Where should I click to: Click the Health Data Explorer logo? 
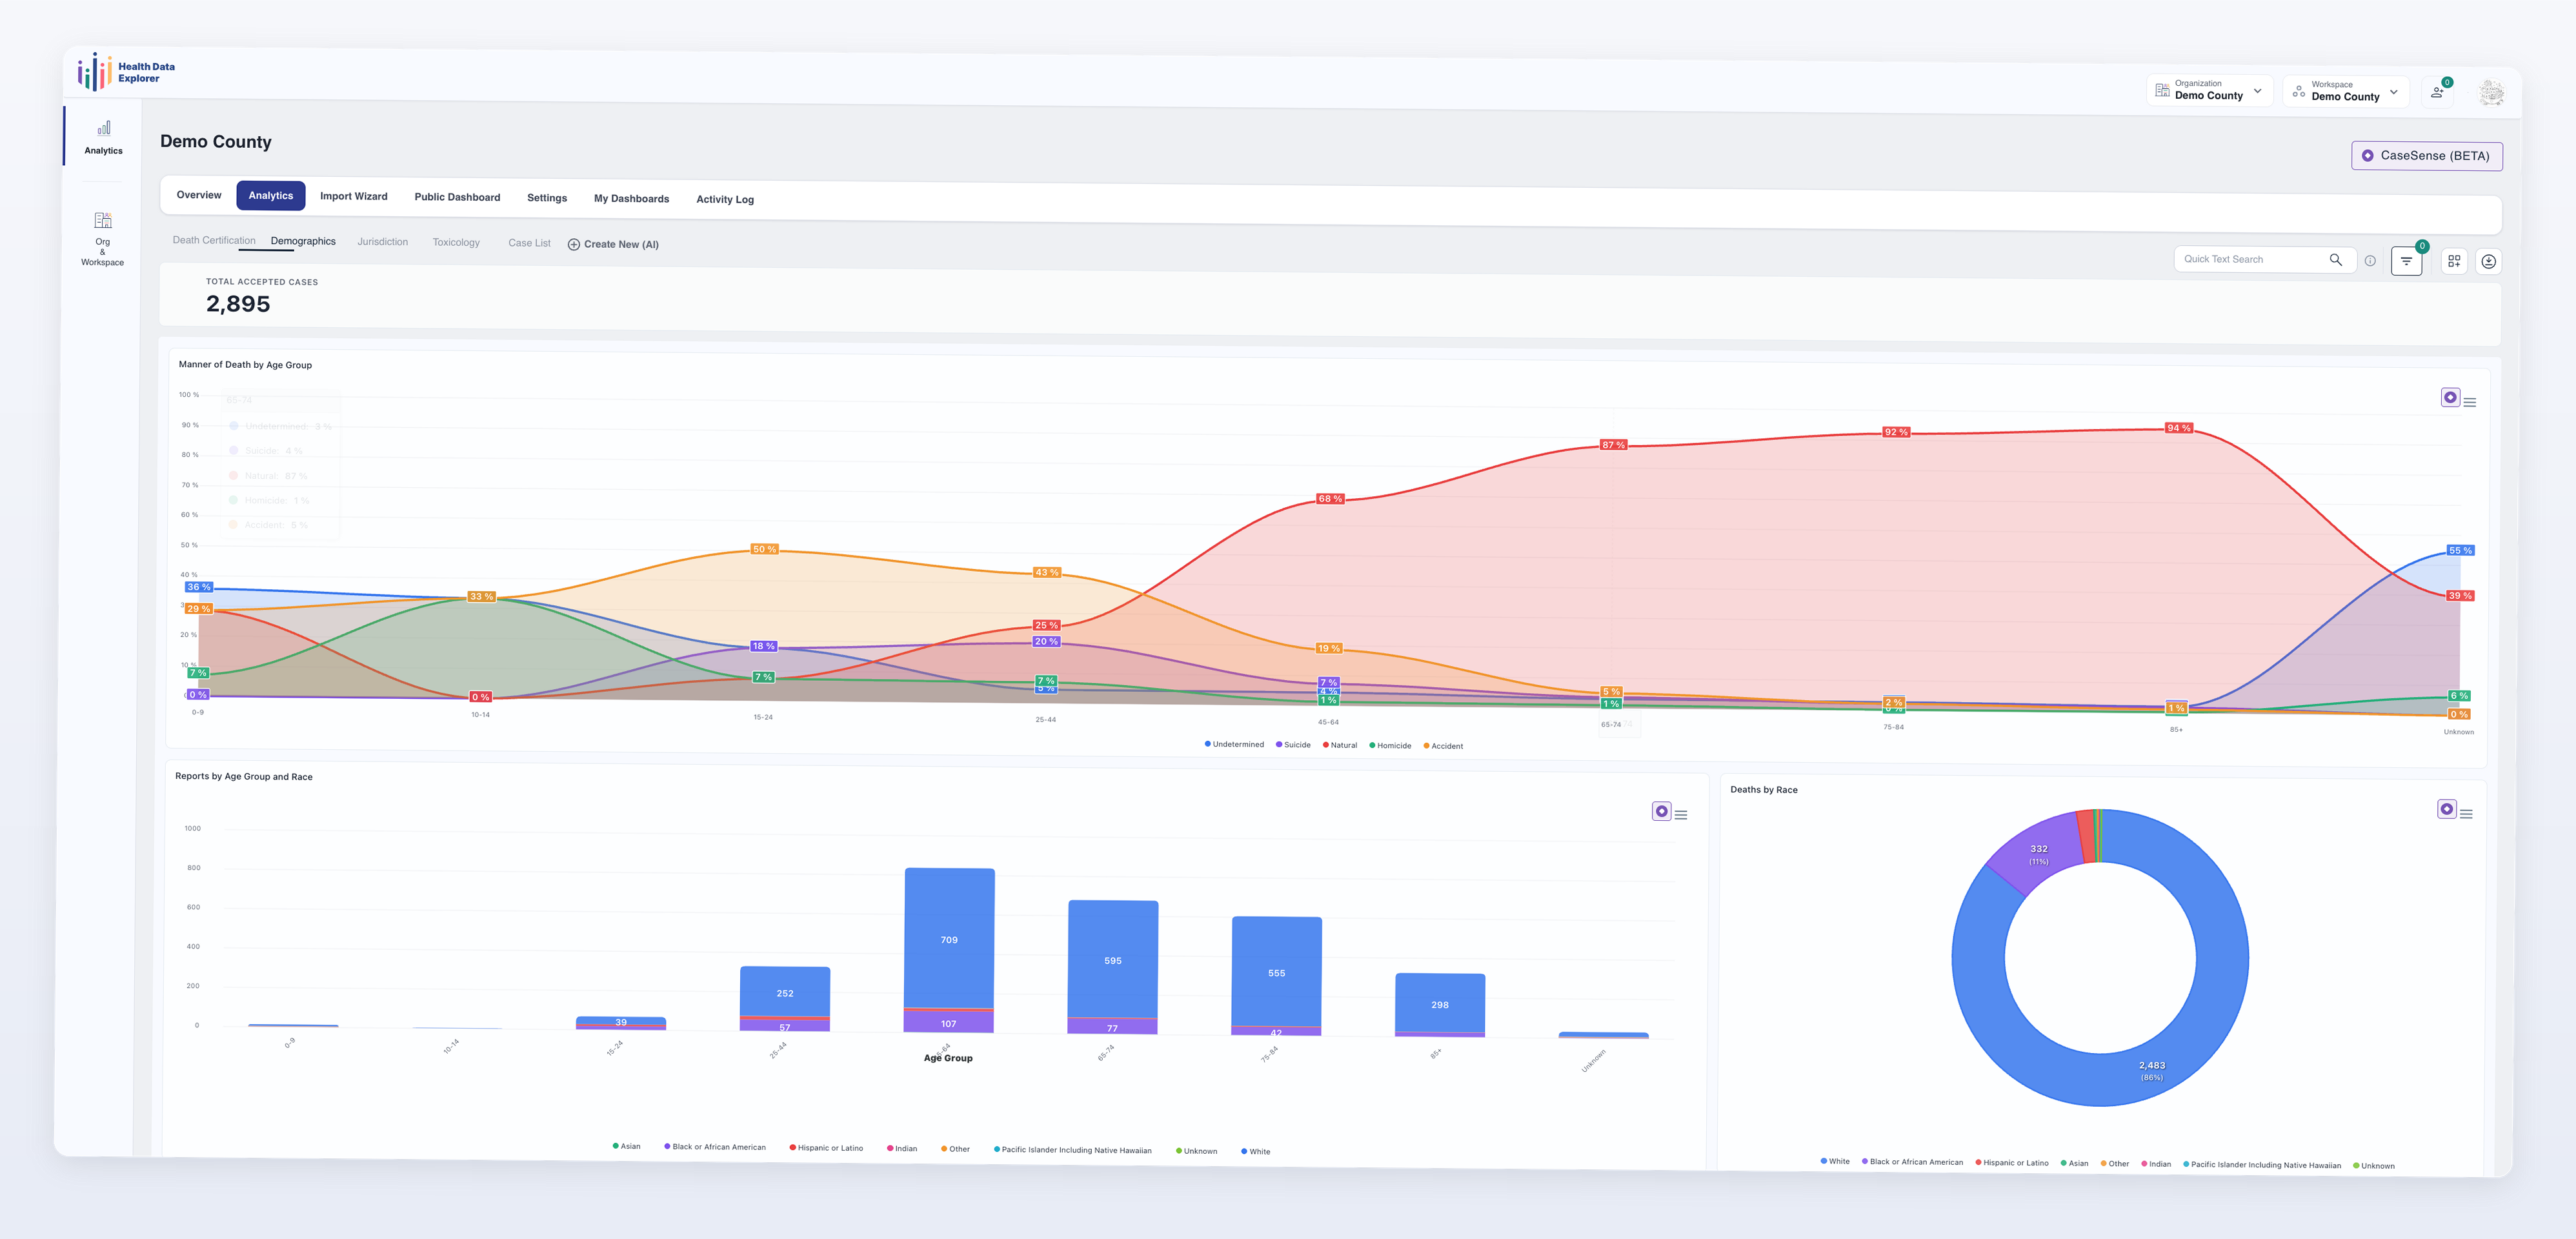pyautogui.click(x=126, y=72)
